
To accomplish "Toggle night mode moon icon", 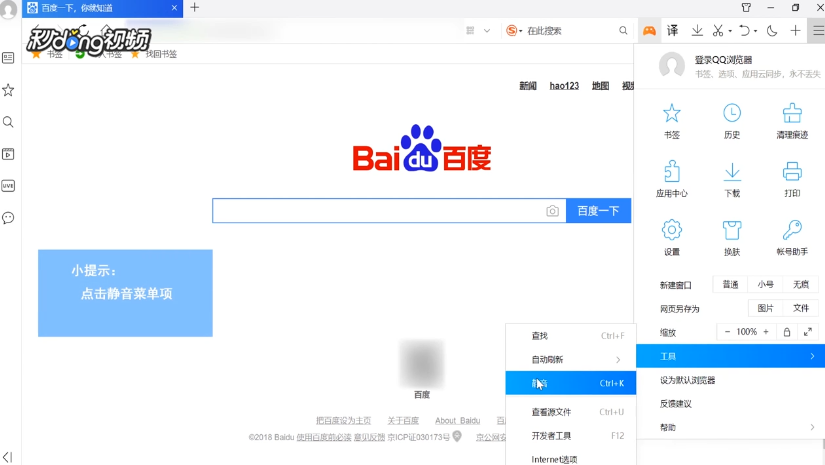I will click(772, 31).
